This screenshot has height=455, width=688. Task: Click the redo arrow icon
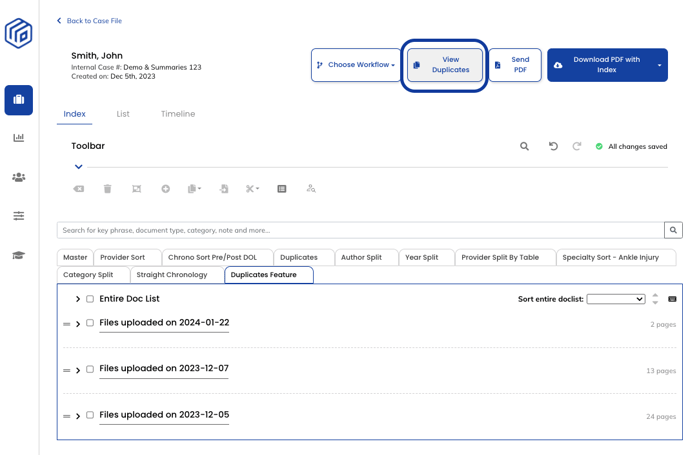click(x=577, y=146)
